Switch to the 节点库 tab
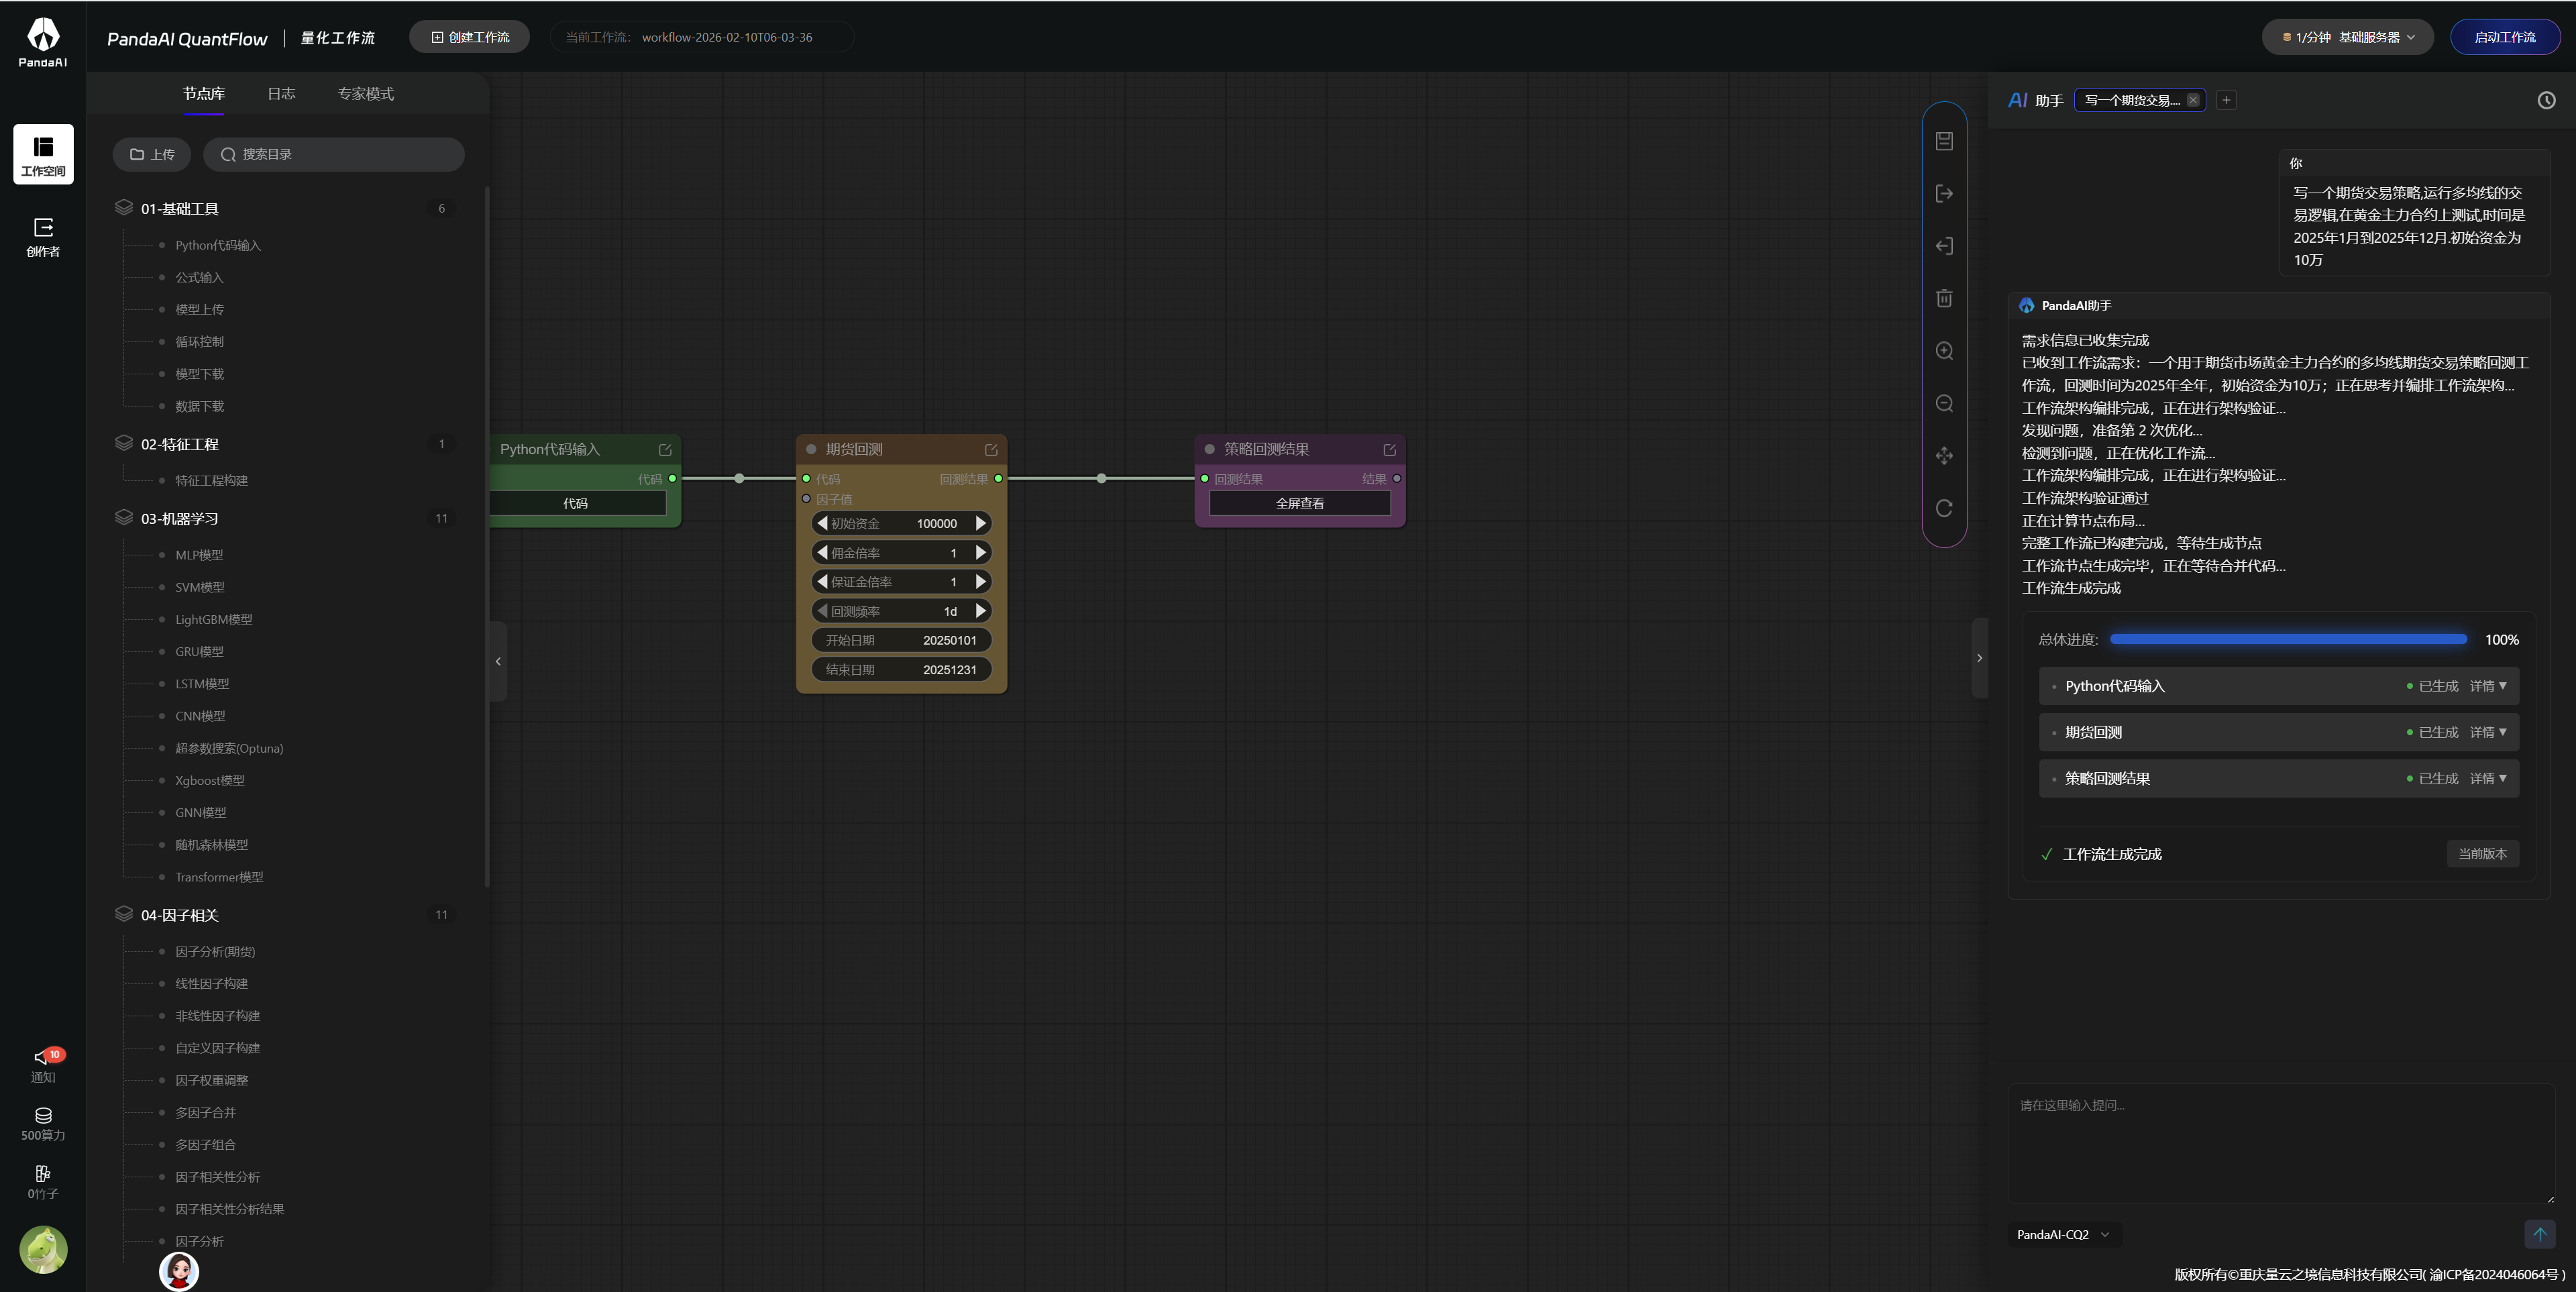The image size is (2576, 1292). tap(204, 94)
